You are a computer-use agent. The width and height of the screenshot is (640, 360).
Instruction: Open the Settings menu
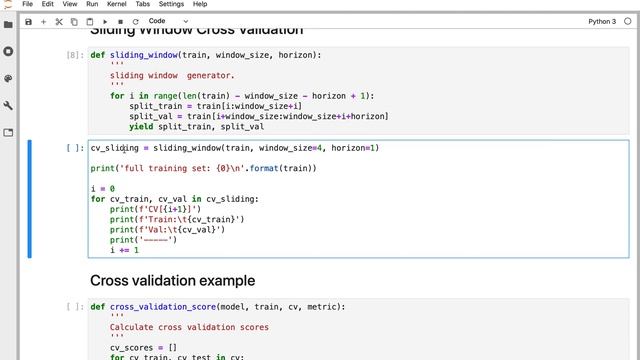171,4
